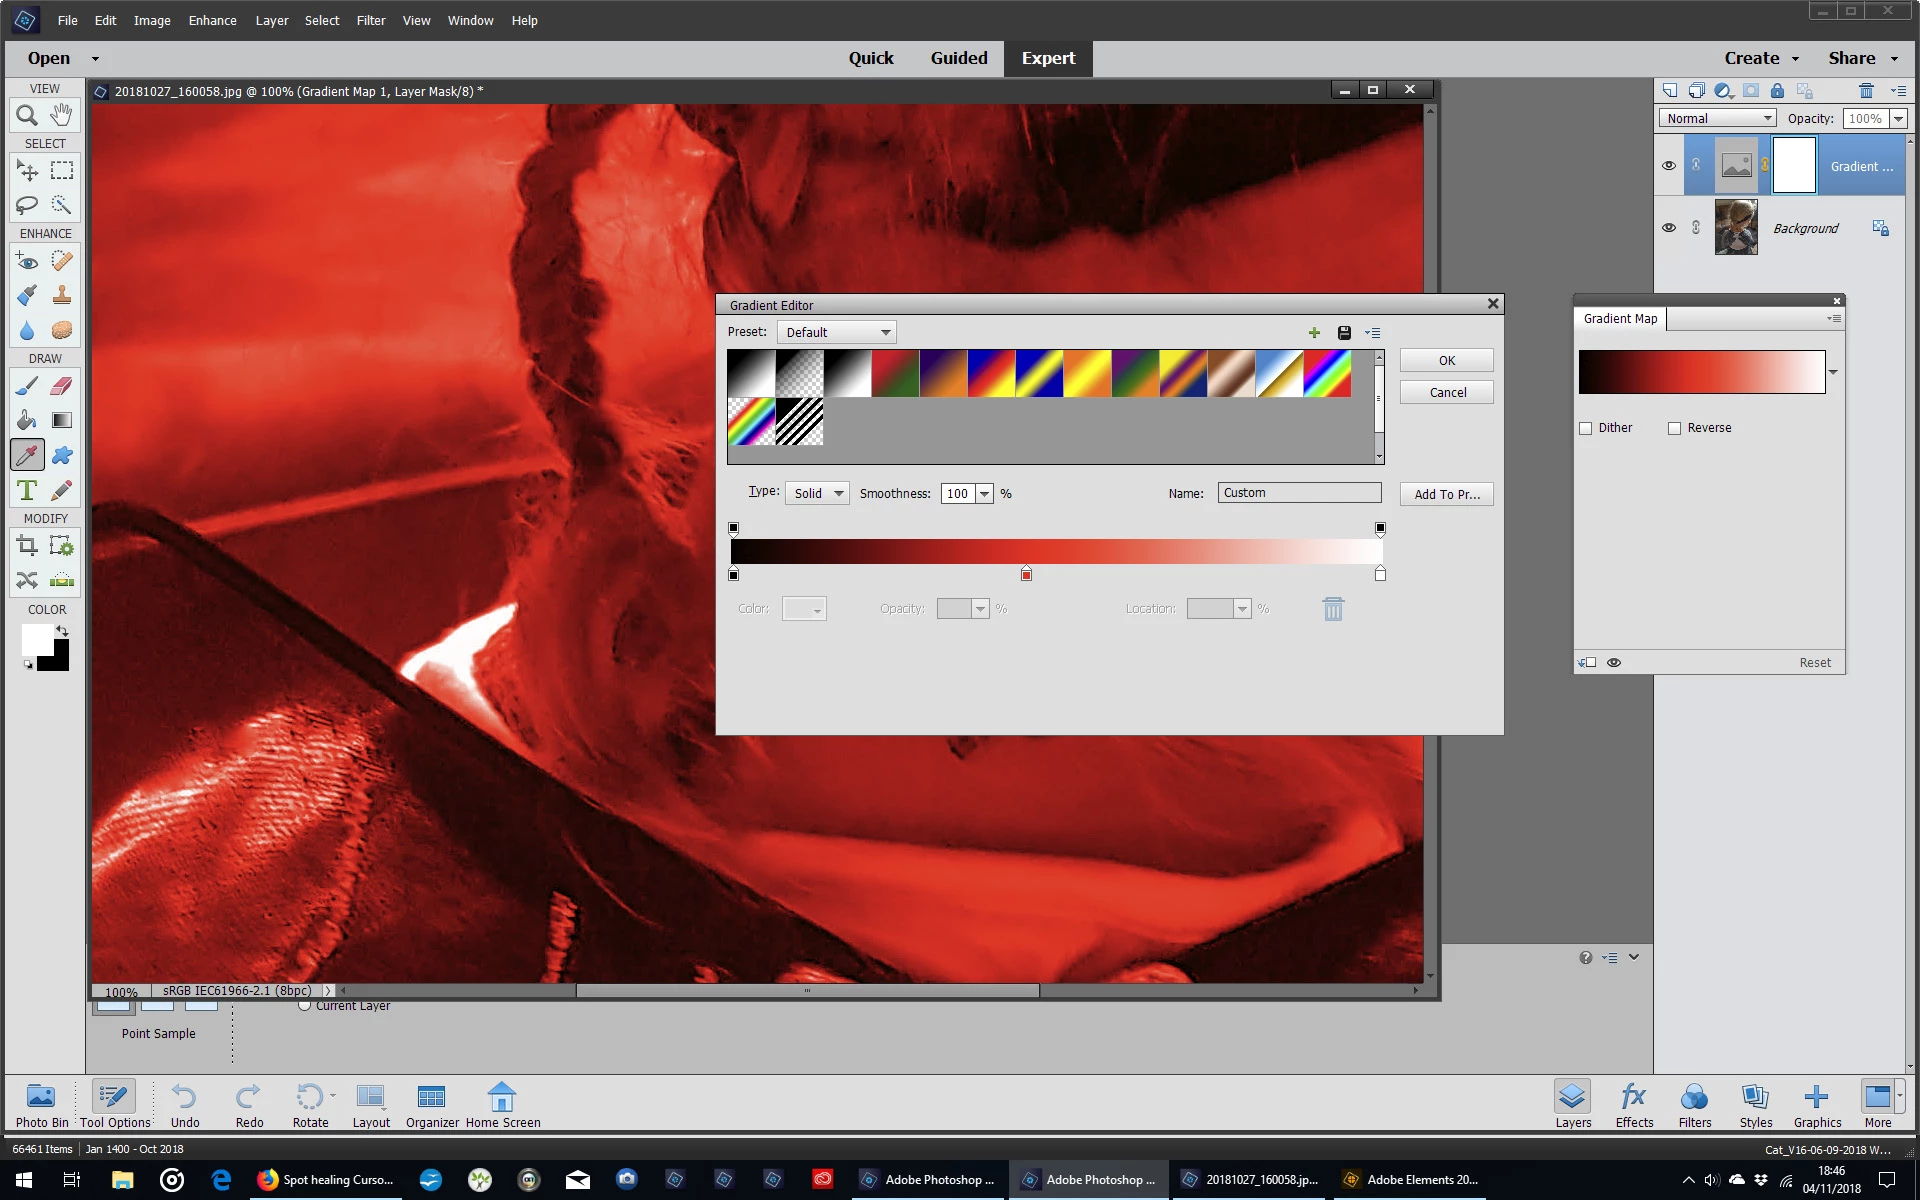Screen dimensions: 1920x1200
Task: Select the Horizontal Type tool
Action: (27, 491)
